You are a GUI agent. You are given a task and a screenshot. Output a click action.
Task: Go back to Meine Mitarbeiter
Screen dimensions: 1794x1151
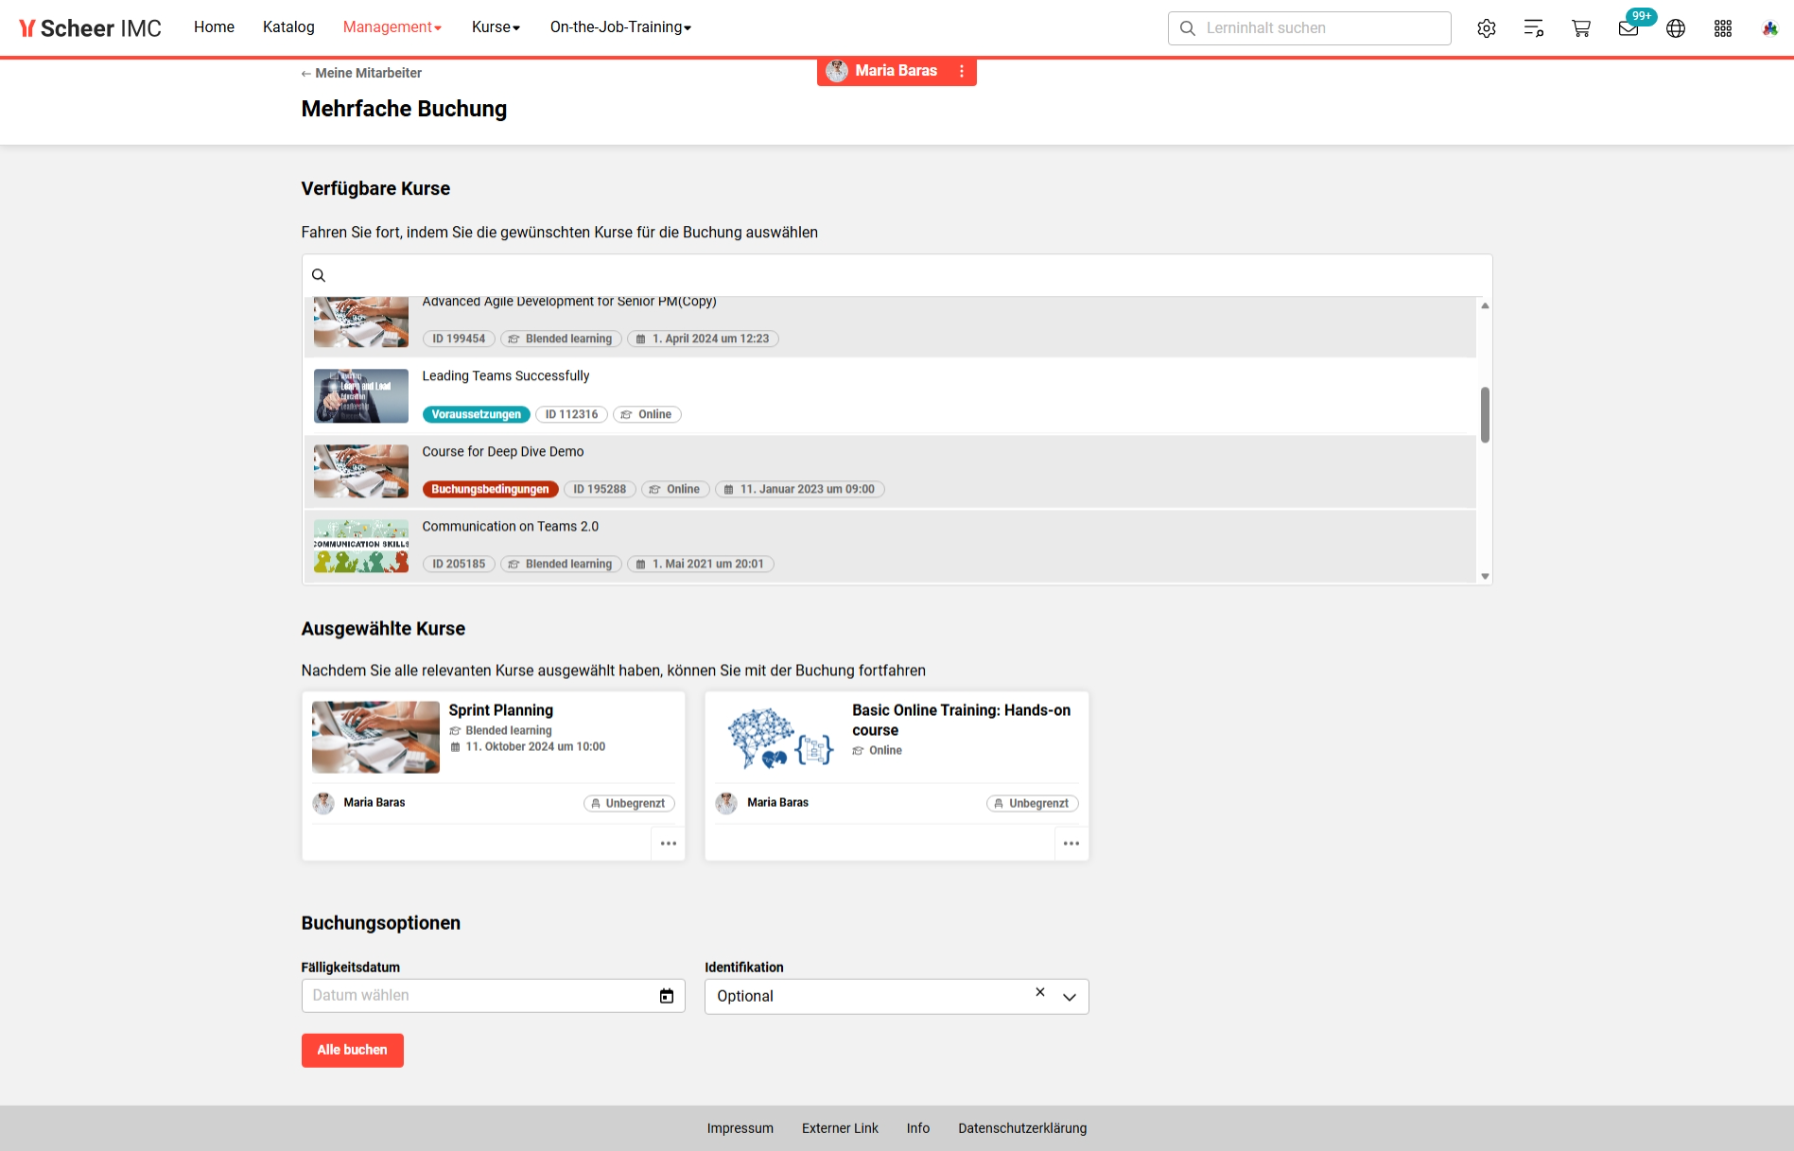pyautogui.click(x=362, y=73)
